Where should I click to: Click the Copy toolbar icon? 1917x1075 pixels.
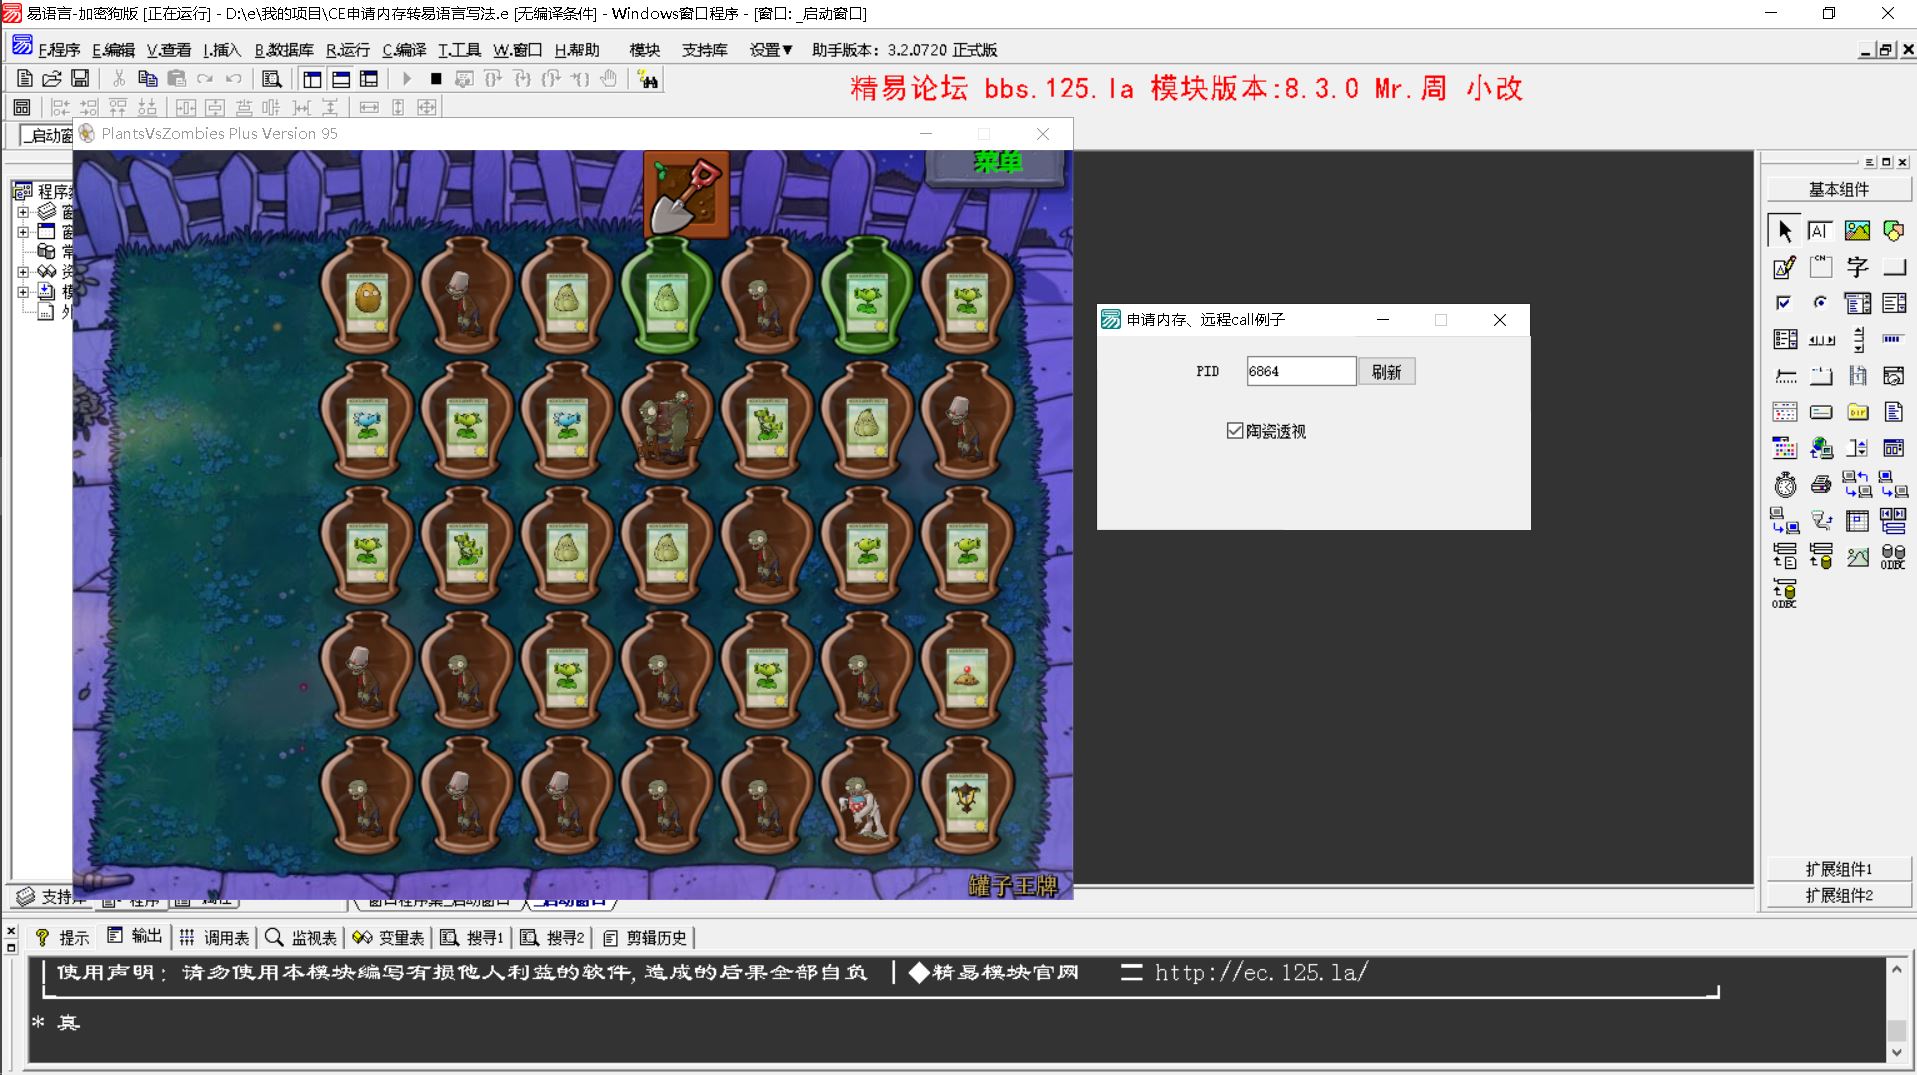[147, 78]
